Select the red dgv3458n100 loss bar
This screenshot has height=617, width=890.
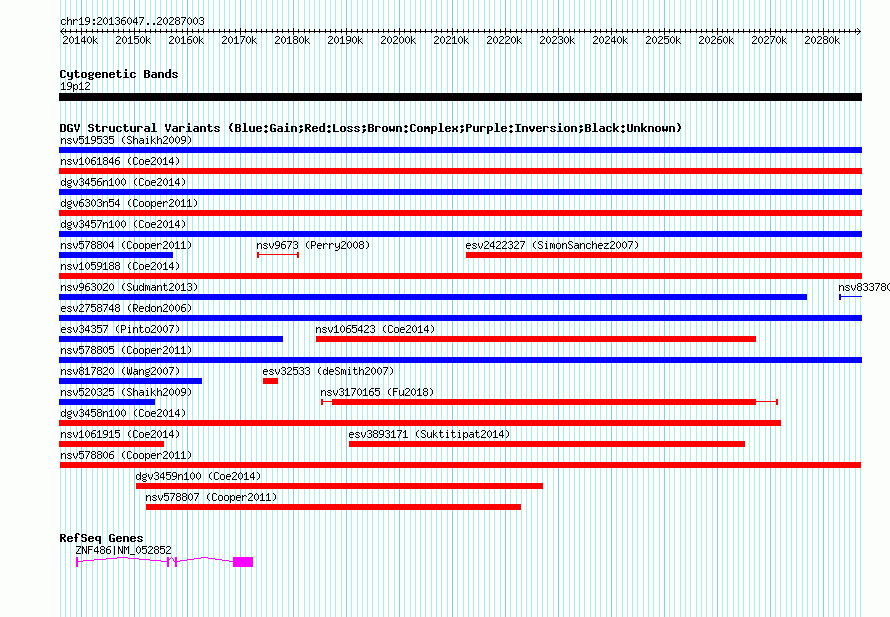420,423
